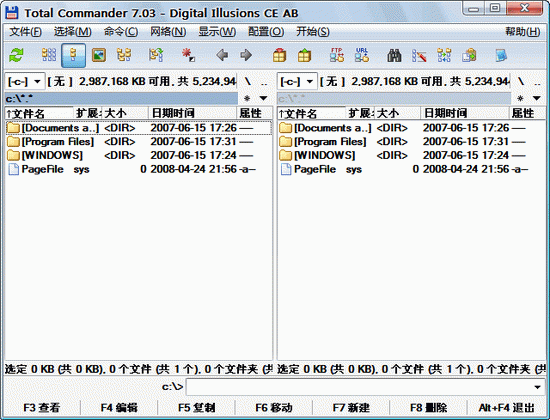This screenshot has width=550, height=420.
Task: Click the blue notepad icon in the toolbar
Action: coord(501,55)
